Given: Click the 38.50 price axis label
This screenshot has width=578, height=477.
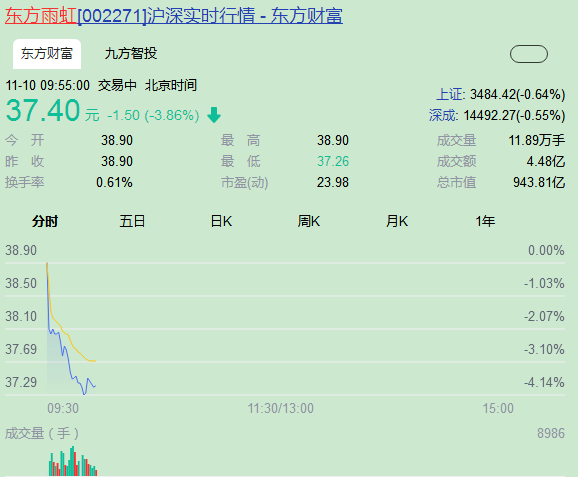Looking at the screenshot, I should (x=21, y=283).
